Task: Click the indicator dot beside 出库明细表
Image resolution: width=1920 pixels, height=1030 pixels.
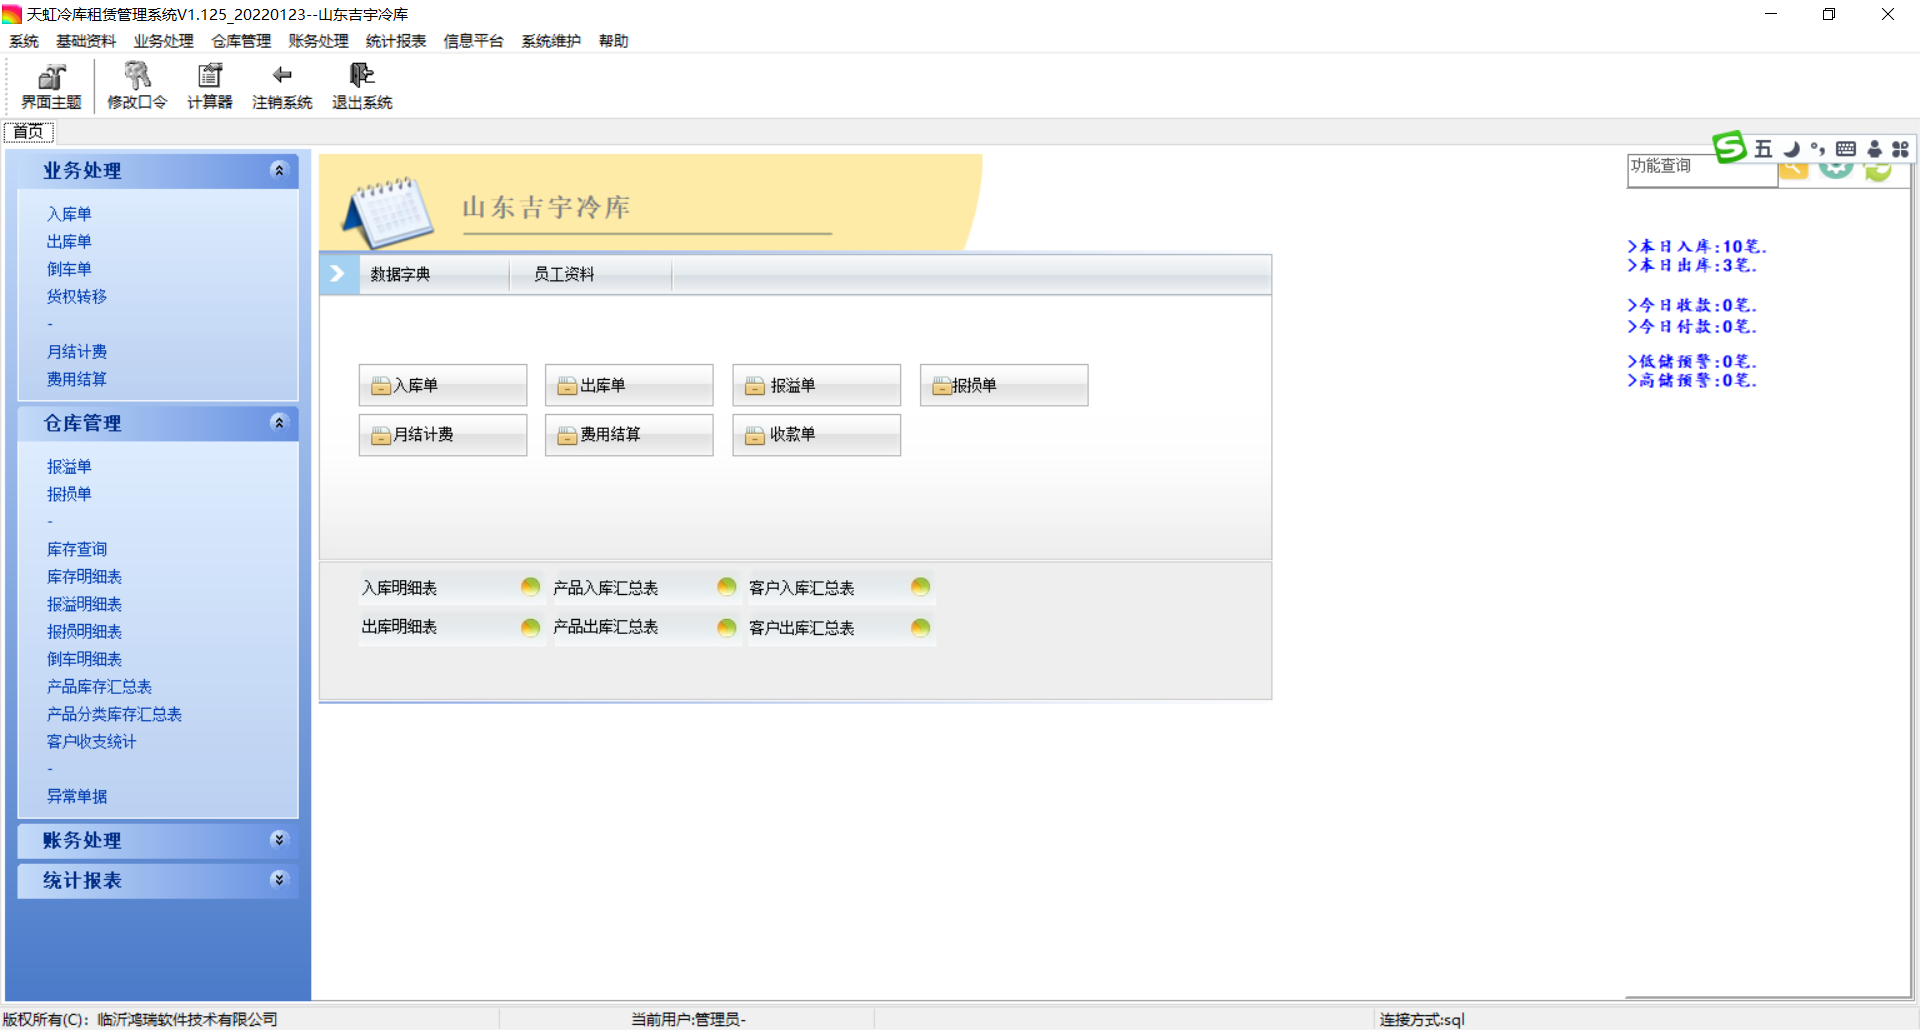Action: (530, 627)
